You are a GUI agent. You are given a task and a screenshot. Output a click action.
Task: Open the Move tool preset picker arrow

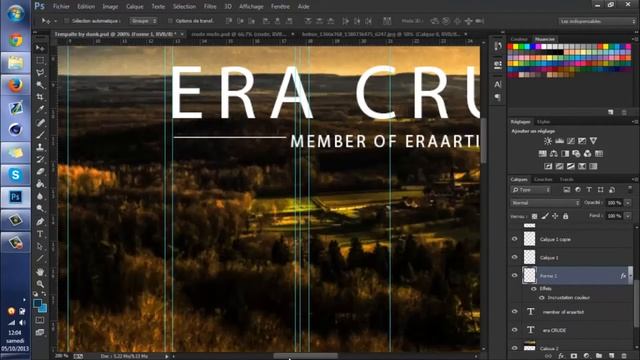(56, 21)
